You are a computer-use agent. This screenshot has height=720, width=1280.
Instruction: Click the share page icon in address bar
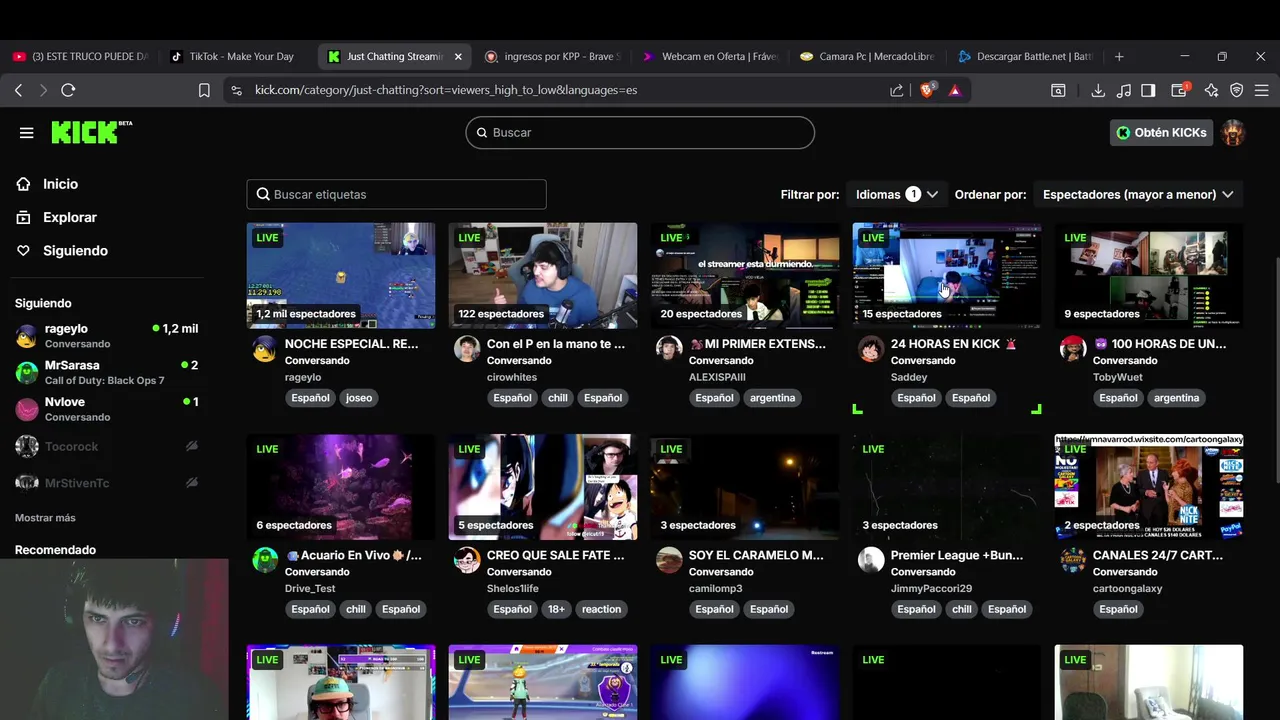pos(897,90)
